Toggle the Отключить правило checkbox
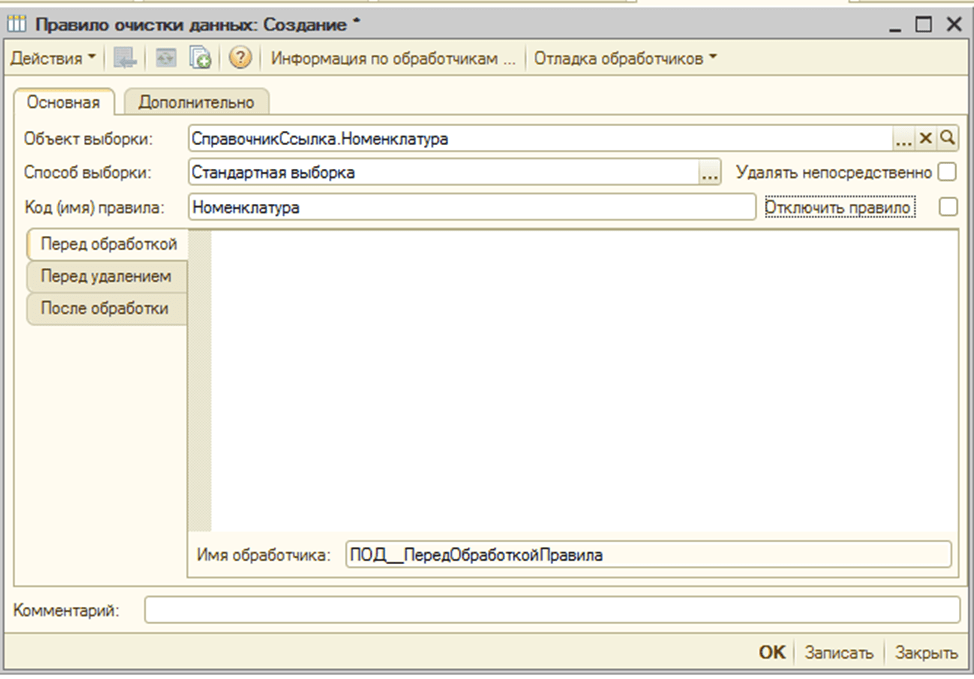The width and height of the screenshot is (974, 679). click(x=948, y=207)
